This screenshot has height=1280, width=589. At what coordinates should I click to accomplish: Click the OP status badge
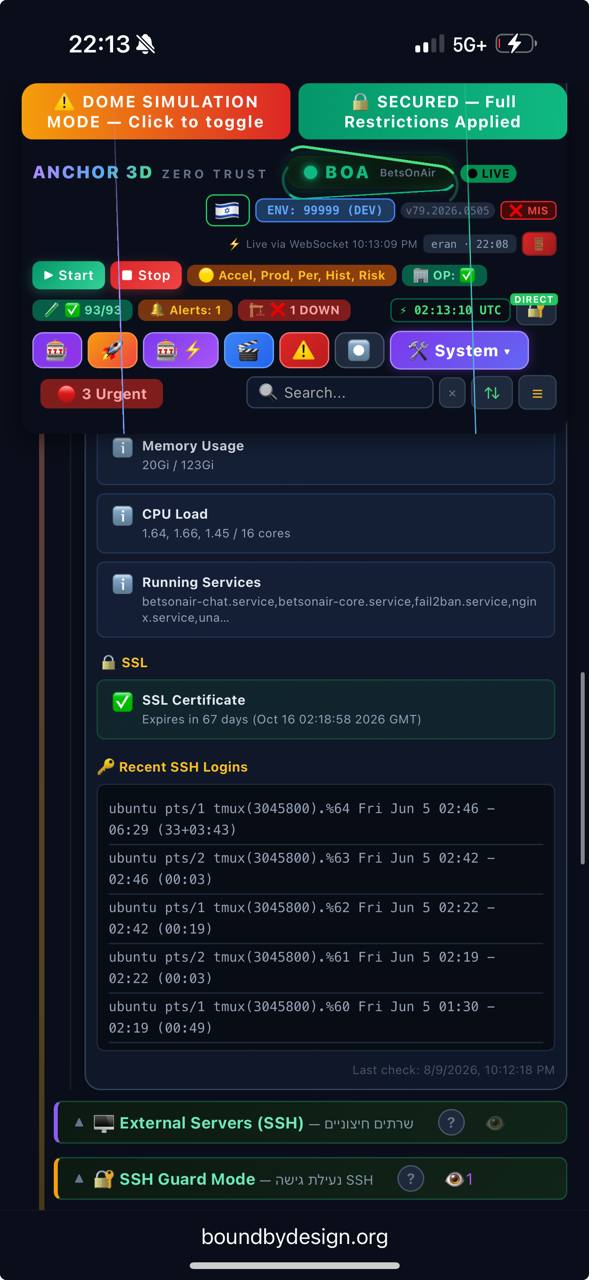pyautogui.click(x=445, y=275)
